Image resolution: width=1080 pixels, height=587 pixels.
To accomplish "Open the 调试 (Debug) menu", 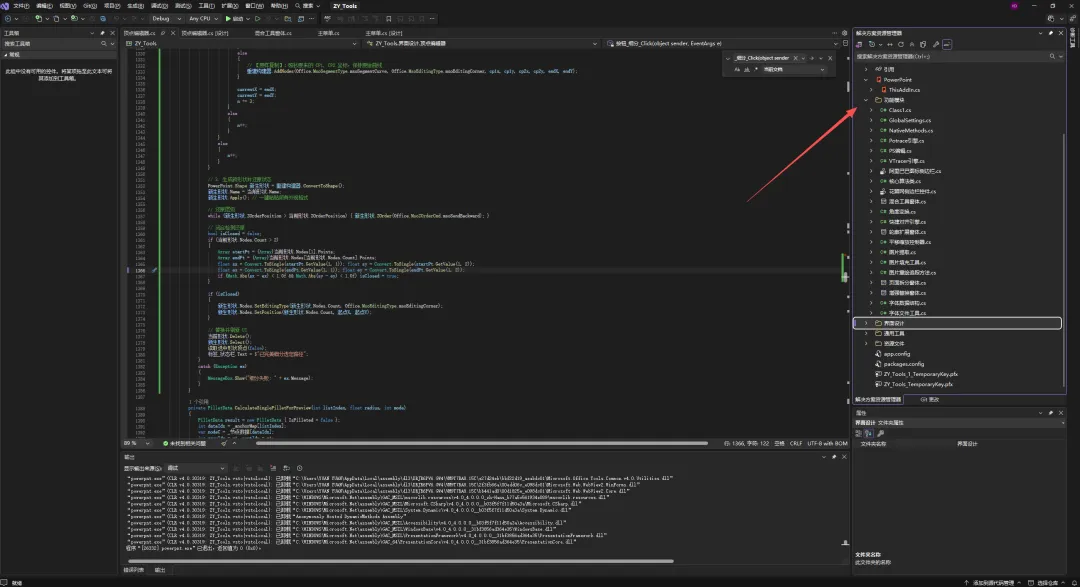I will tap(159, 6).
